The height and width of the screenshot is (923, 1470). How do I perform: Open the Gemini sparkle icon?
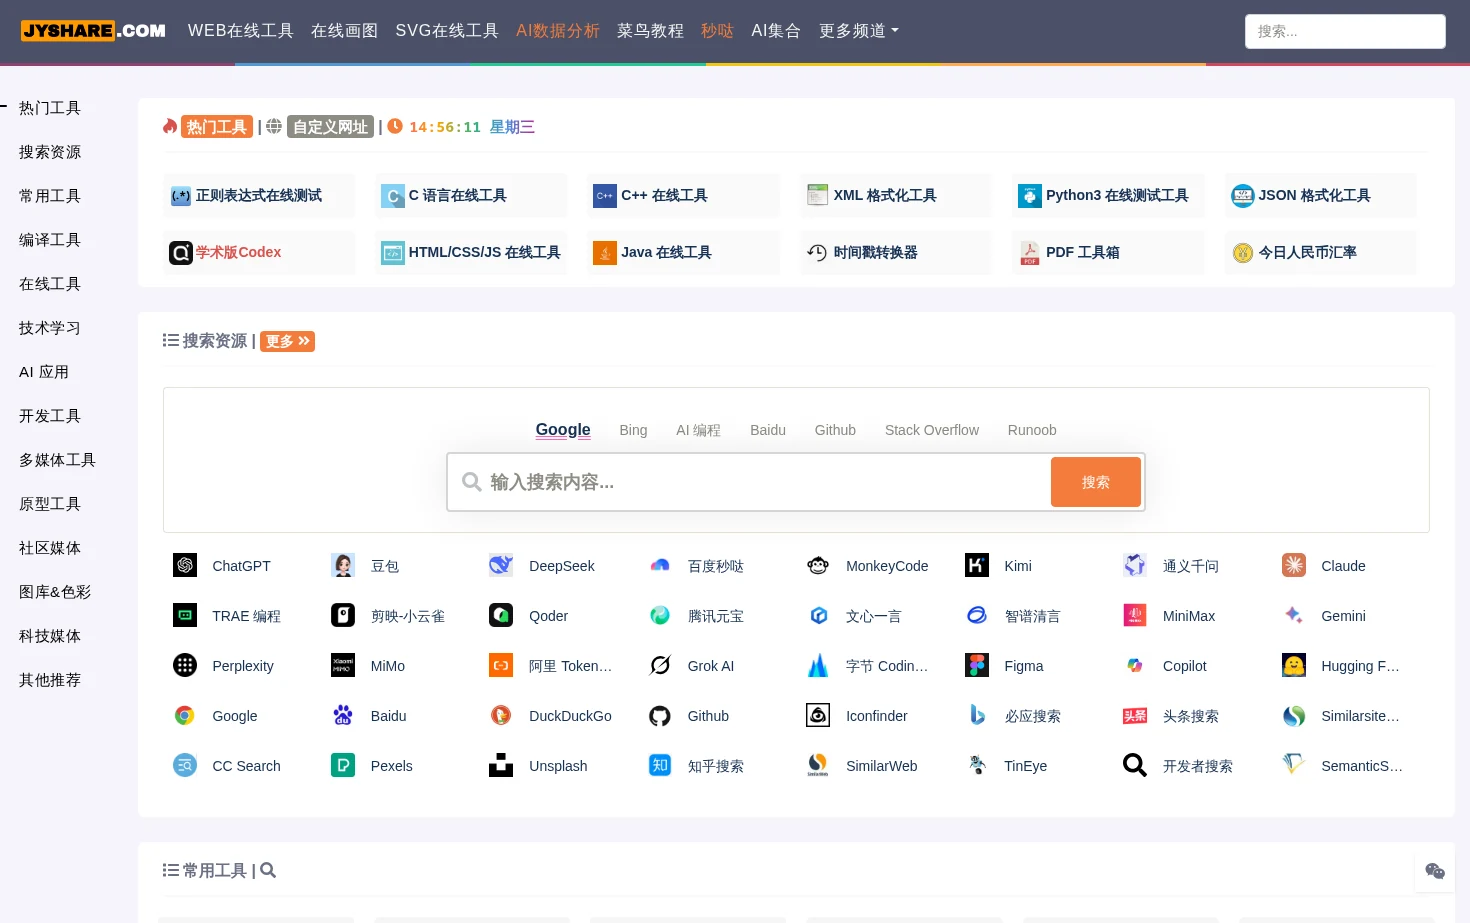1294,616
